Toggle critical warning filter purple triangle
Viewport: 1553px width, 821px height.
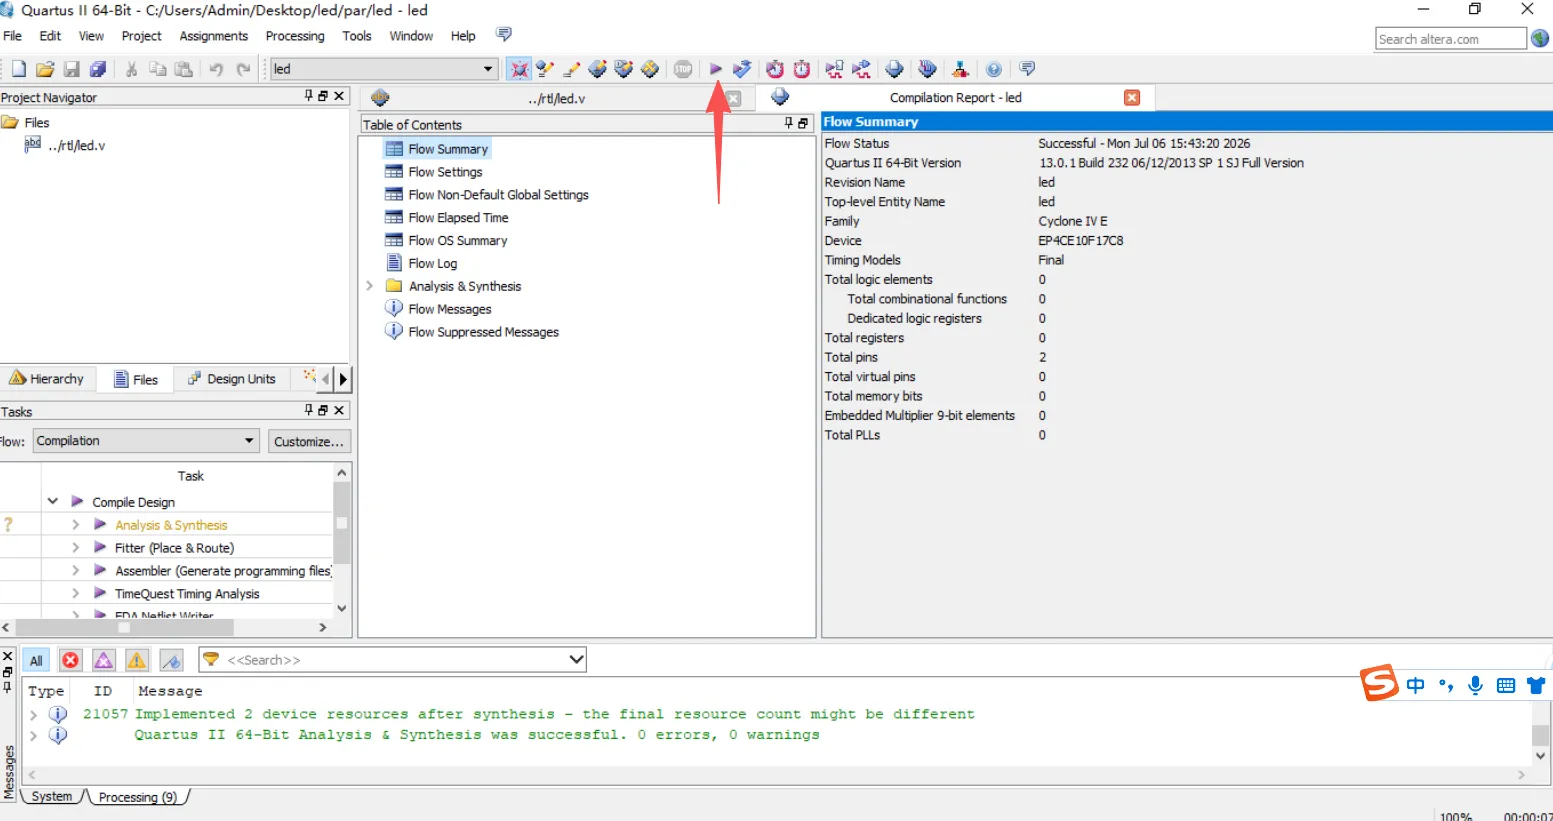click(x=104, y=660)
